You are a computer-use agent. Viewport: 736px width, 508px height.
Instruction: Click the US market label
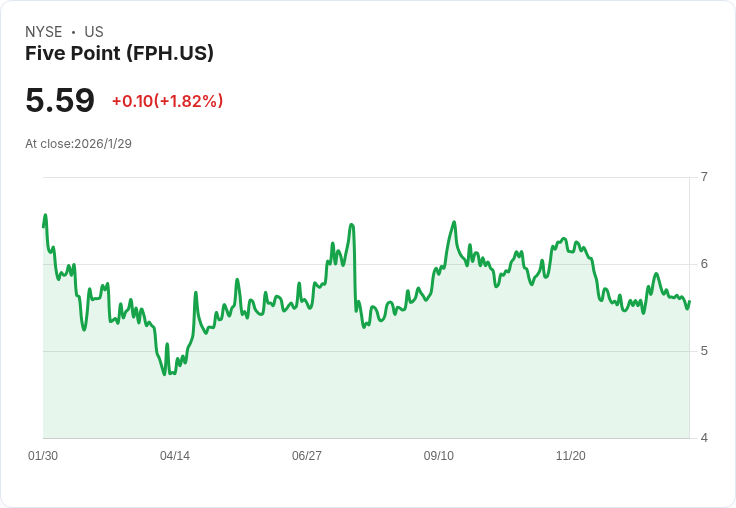coord(94,32)
